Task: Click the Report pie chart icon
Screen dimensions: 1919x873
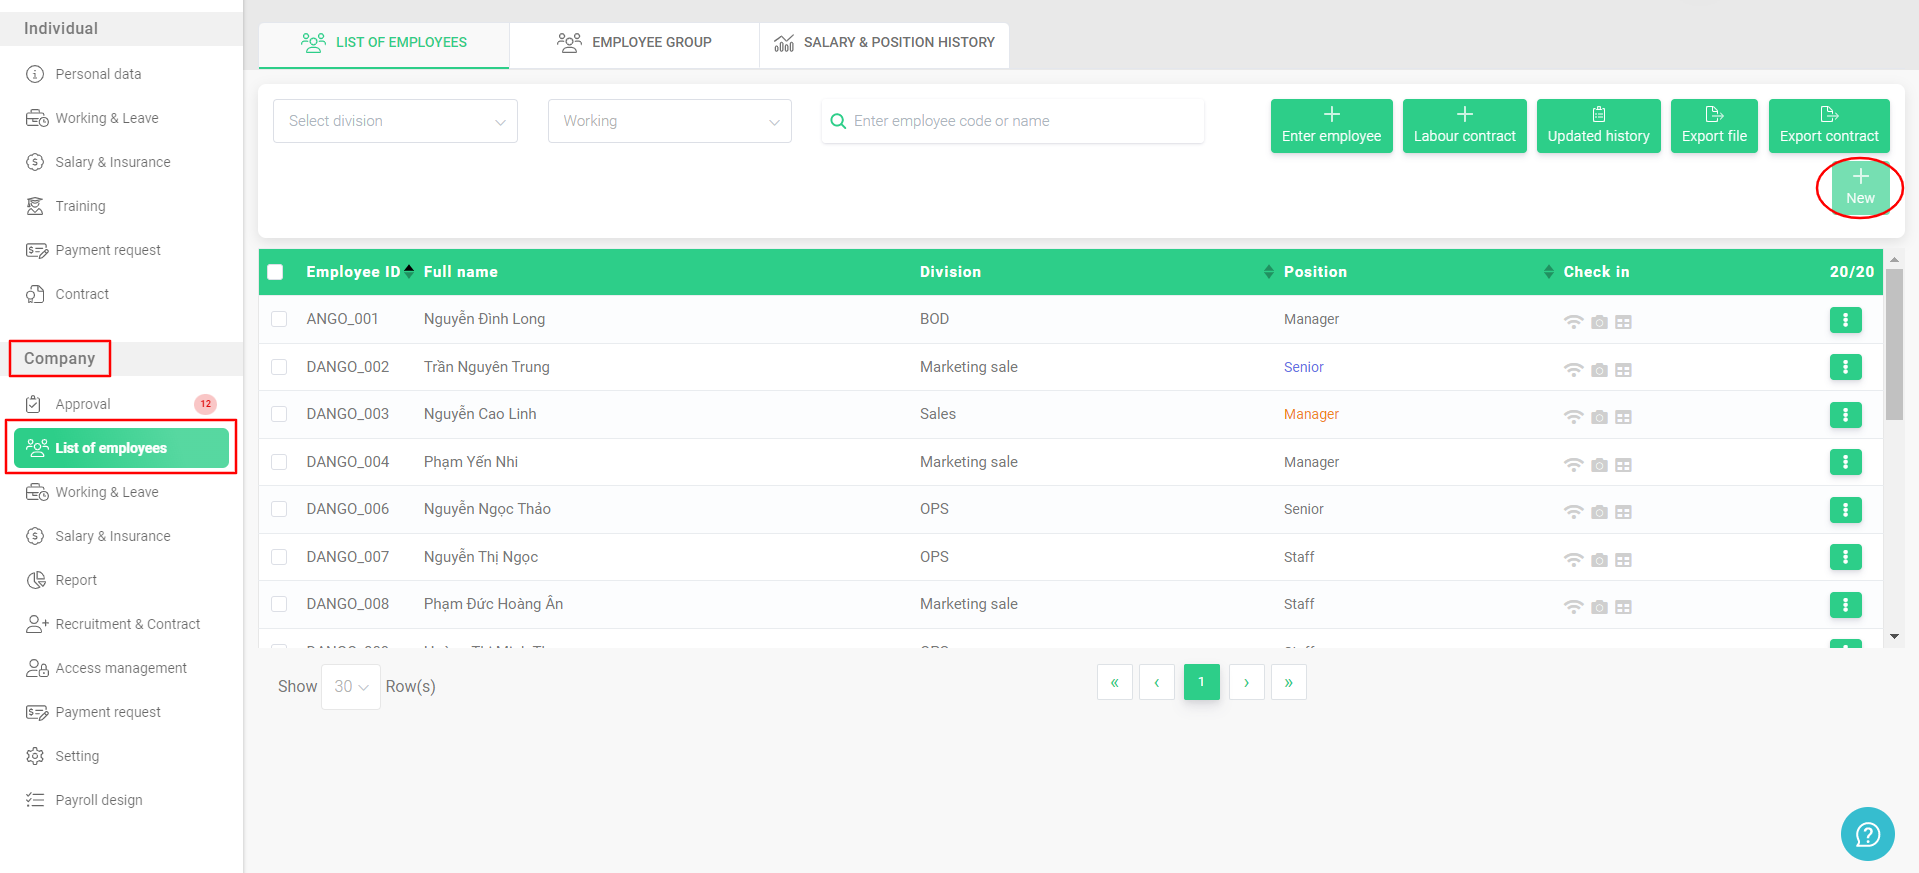Action: tap(36, 580)
